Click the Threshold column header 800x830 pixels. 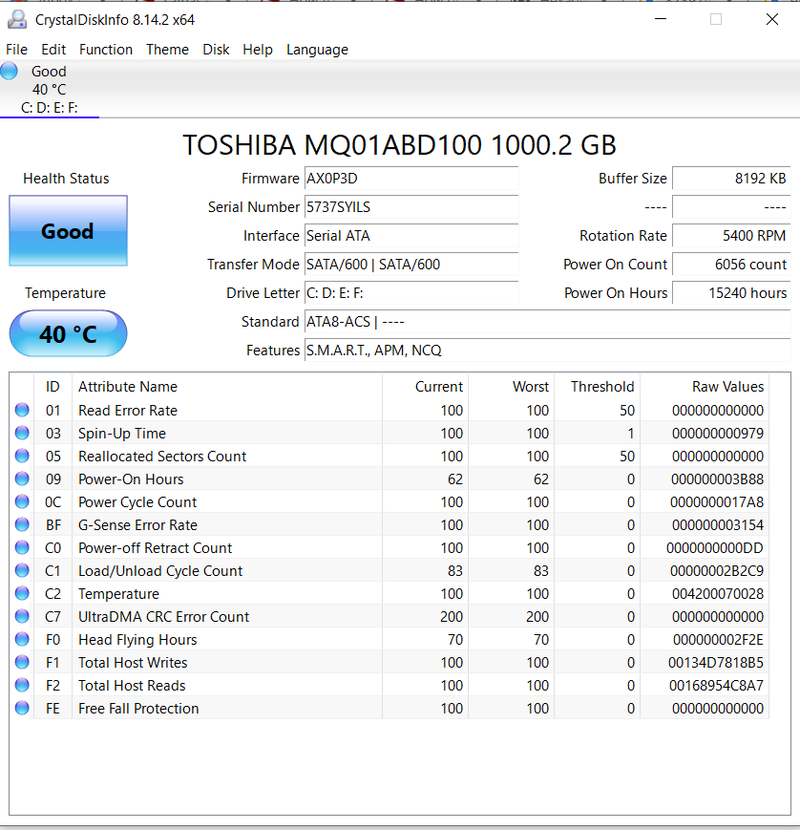click(x=597, y=387)
